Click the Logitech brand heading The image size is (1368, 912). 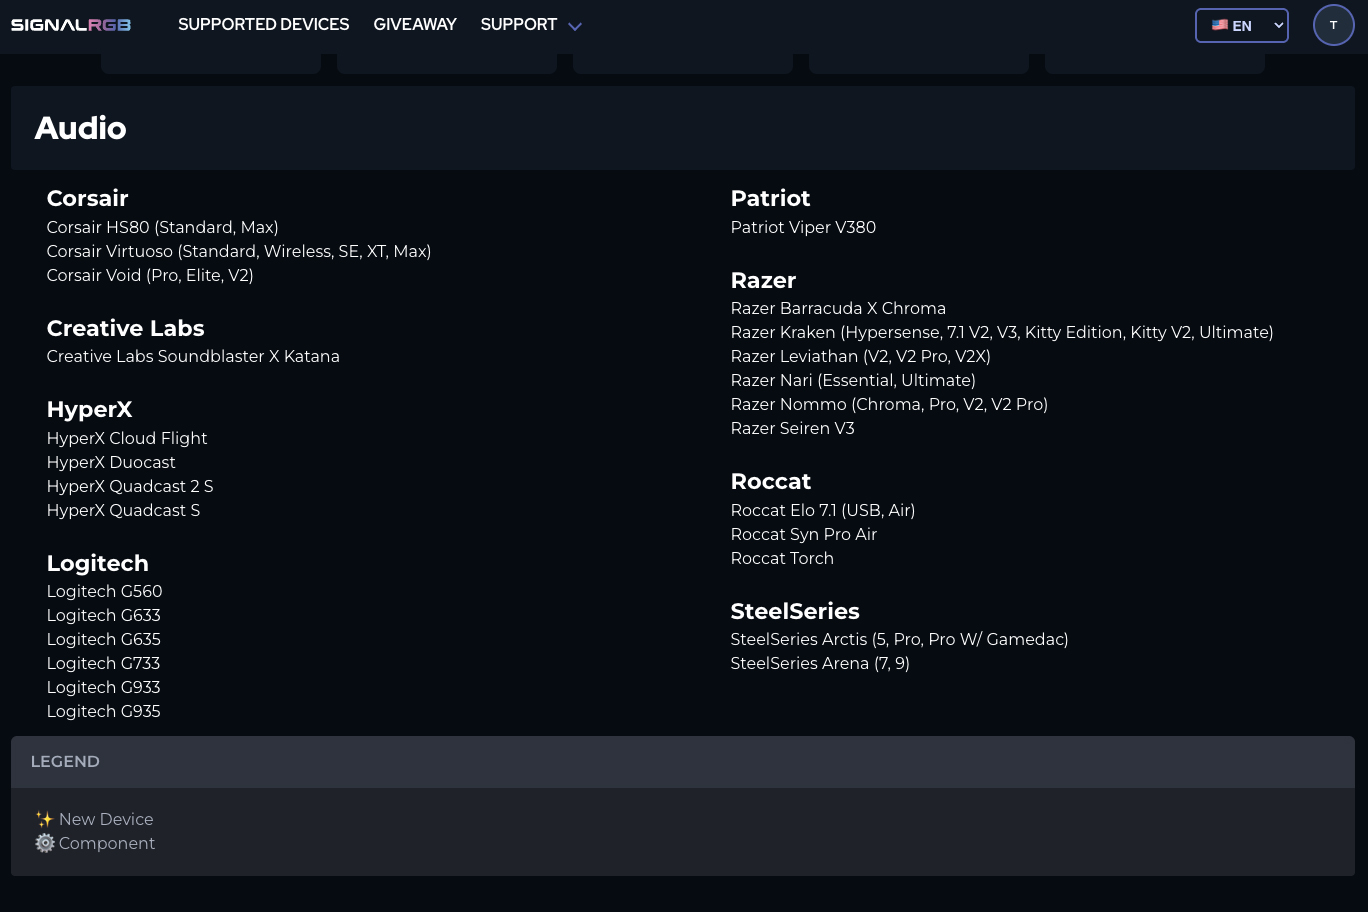(x=98, y=563)
